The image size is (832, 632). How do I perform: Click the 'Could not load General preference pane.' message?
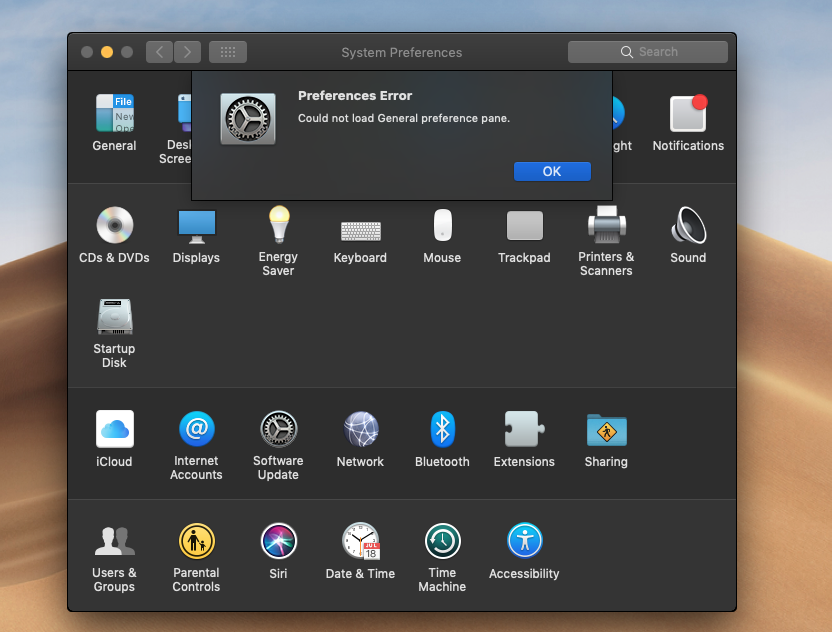(x=404, y=118)
